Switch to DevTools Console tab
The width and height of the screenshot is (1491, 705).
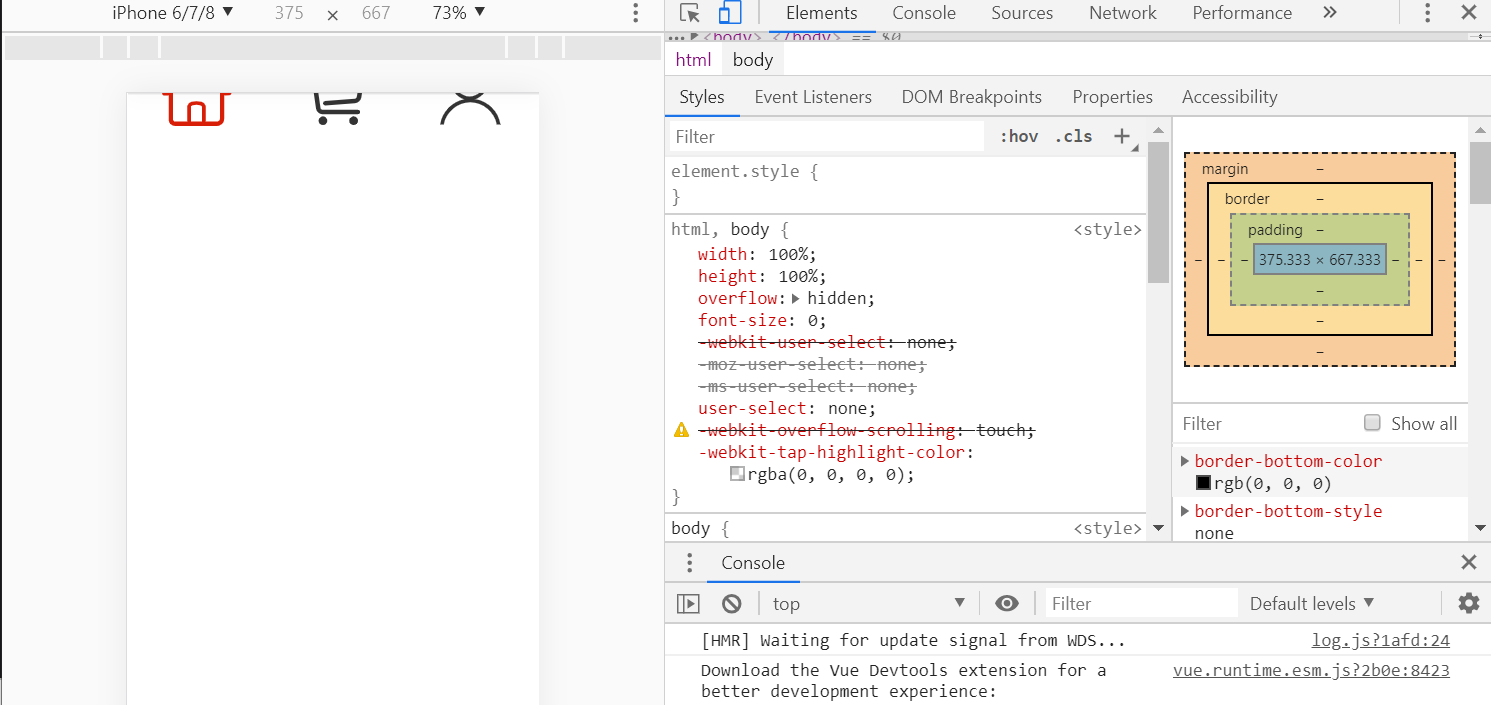pos(924,13)
